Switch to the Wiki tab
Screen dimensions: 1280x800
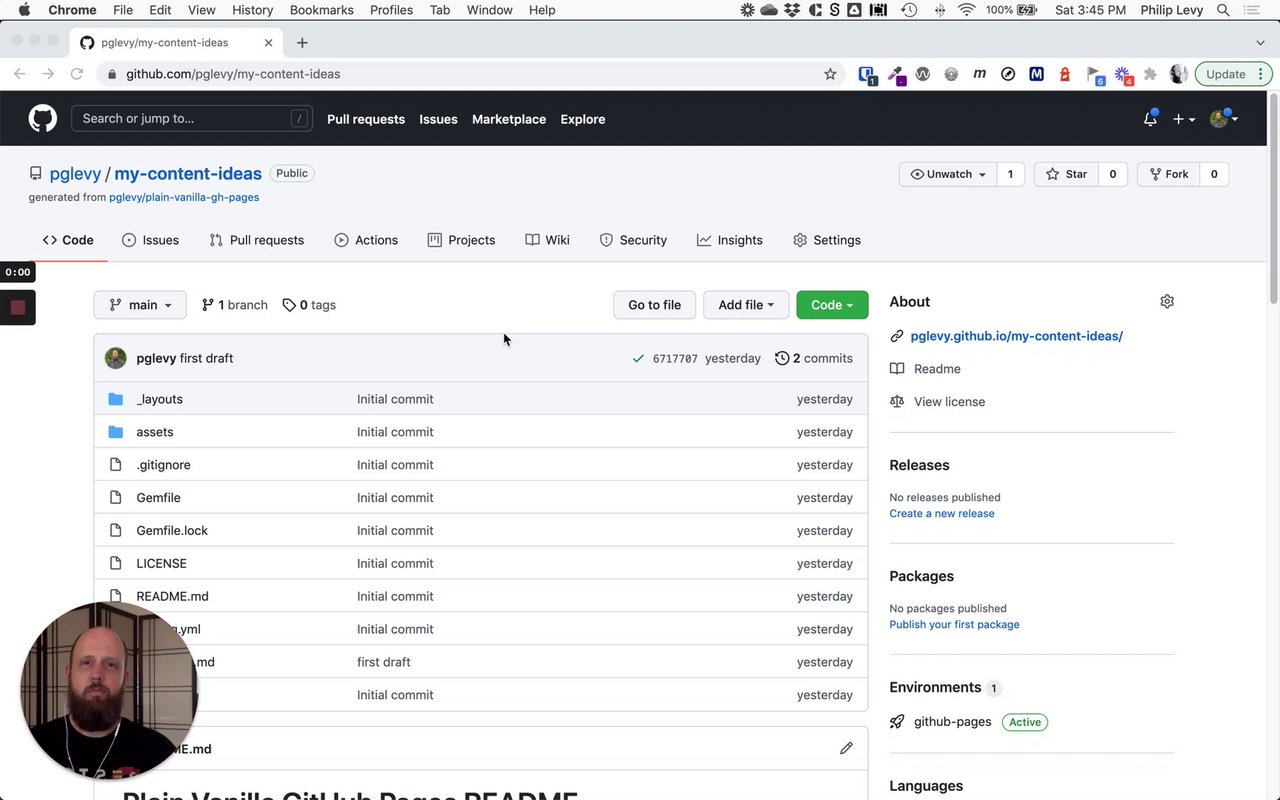pyautogui.click(x=547, y=240)
